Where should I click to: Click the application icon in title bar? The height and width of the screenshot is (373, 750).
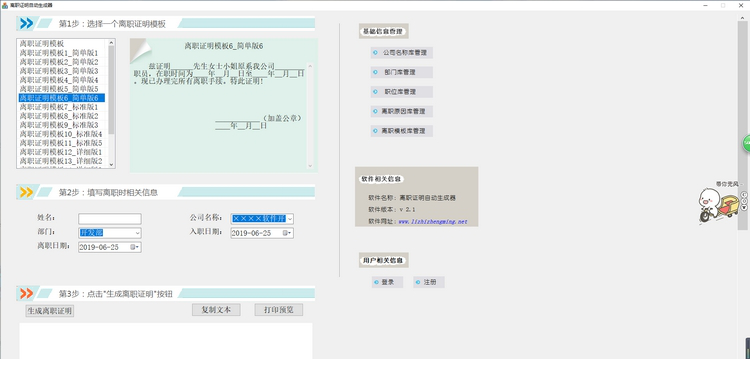click(x=5, y=5)
